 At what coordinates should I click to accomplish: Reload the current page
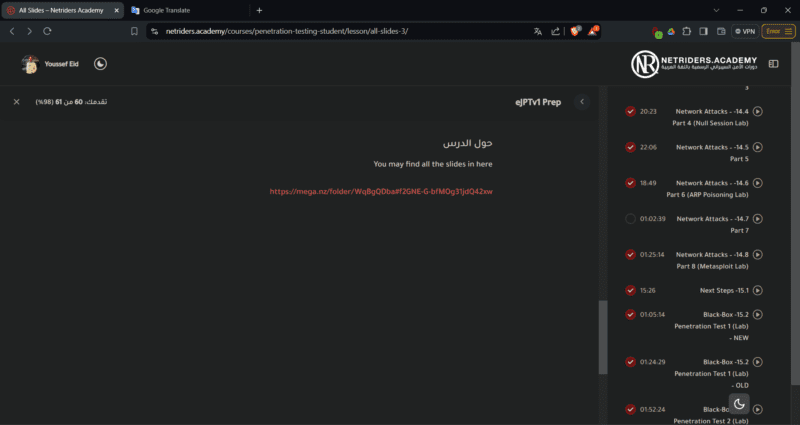point(47,31)
